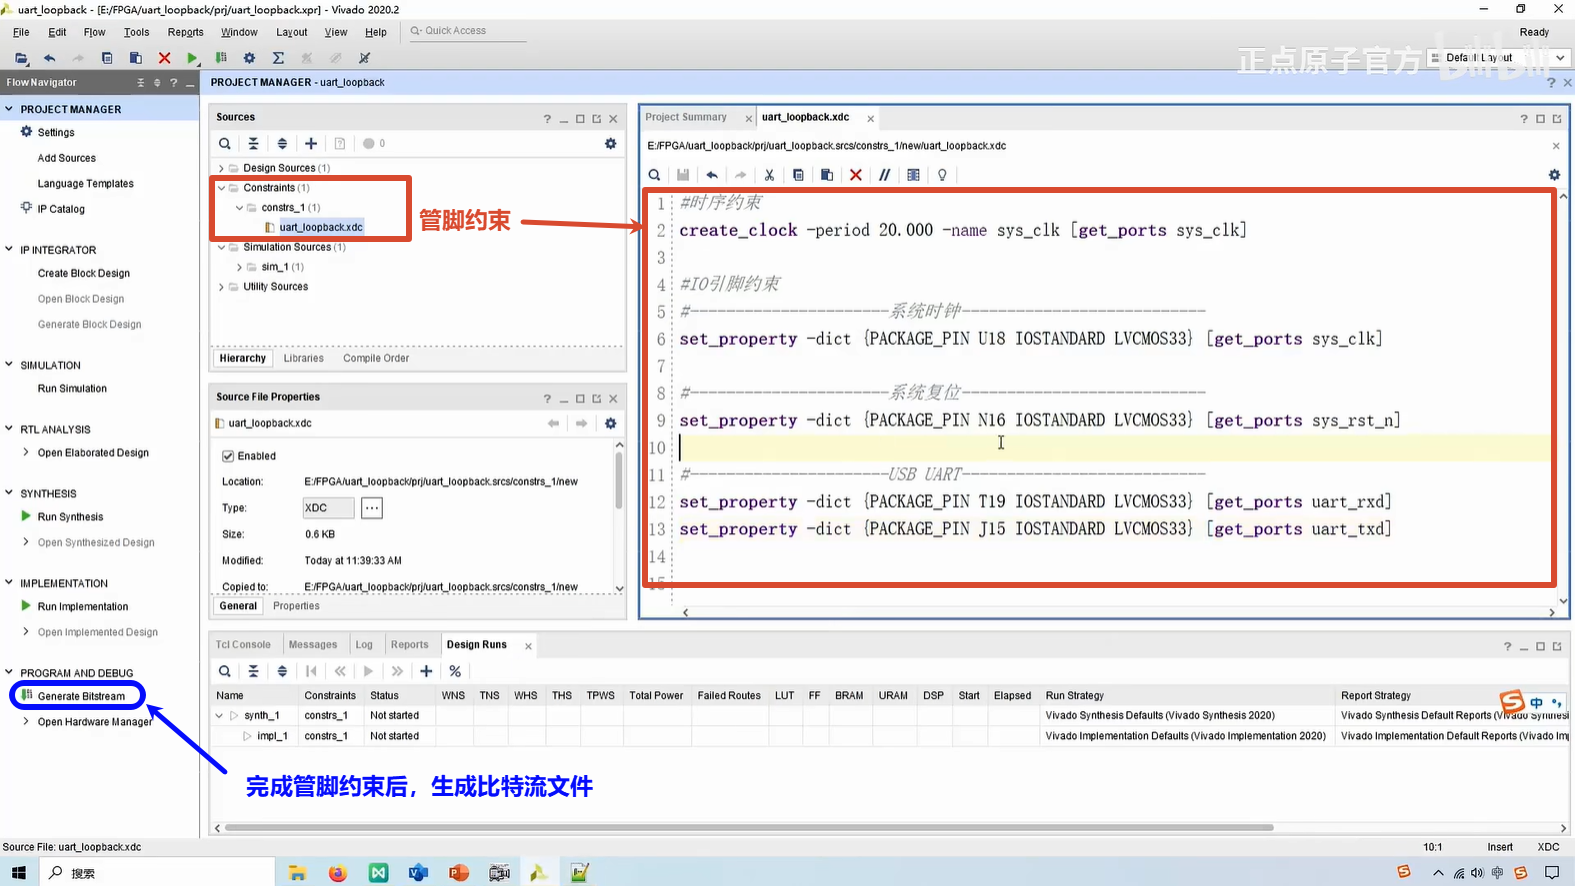The width and height of the screenshot is (1575, 886).
Task: Toggle column selection mode icon in editor
Action: pos(913,175)
